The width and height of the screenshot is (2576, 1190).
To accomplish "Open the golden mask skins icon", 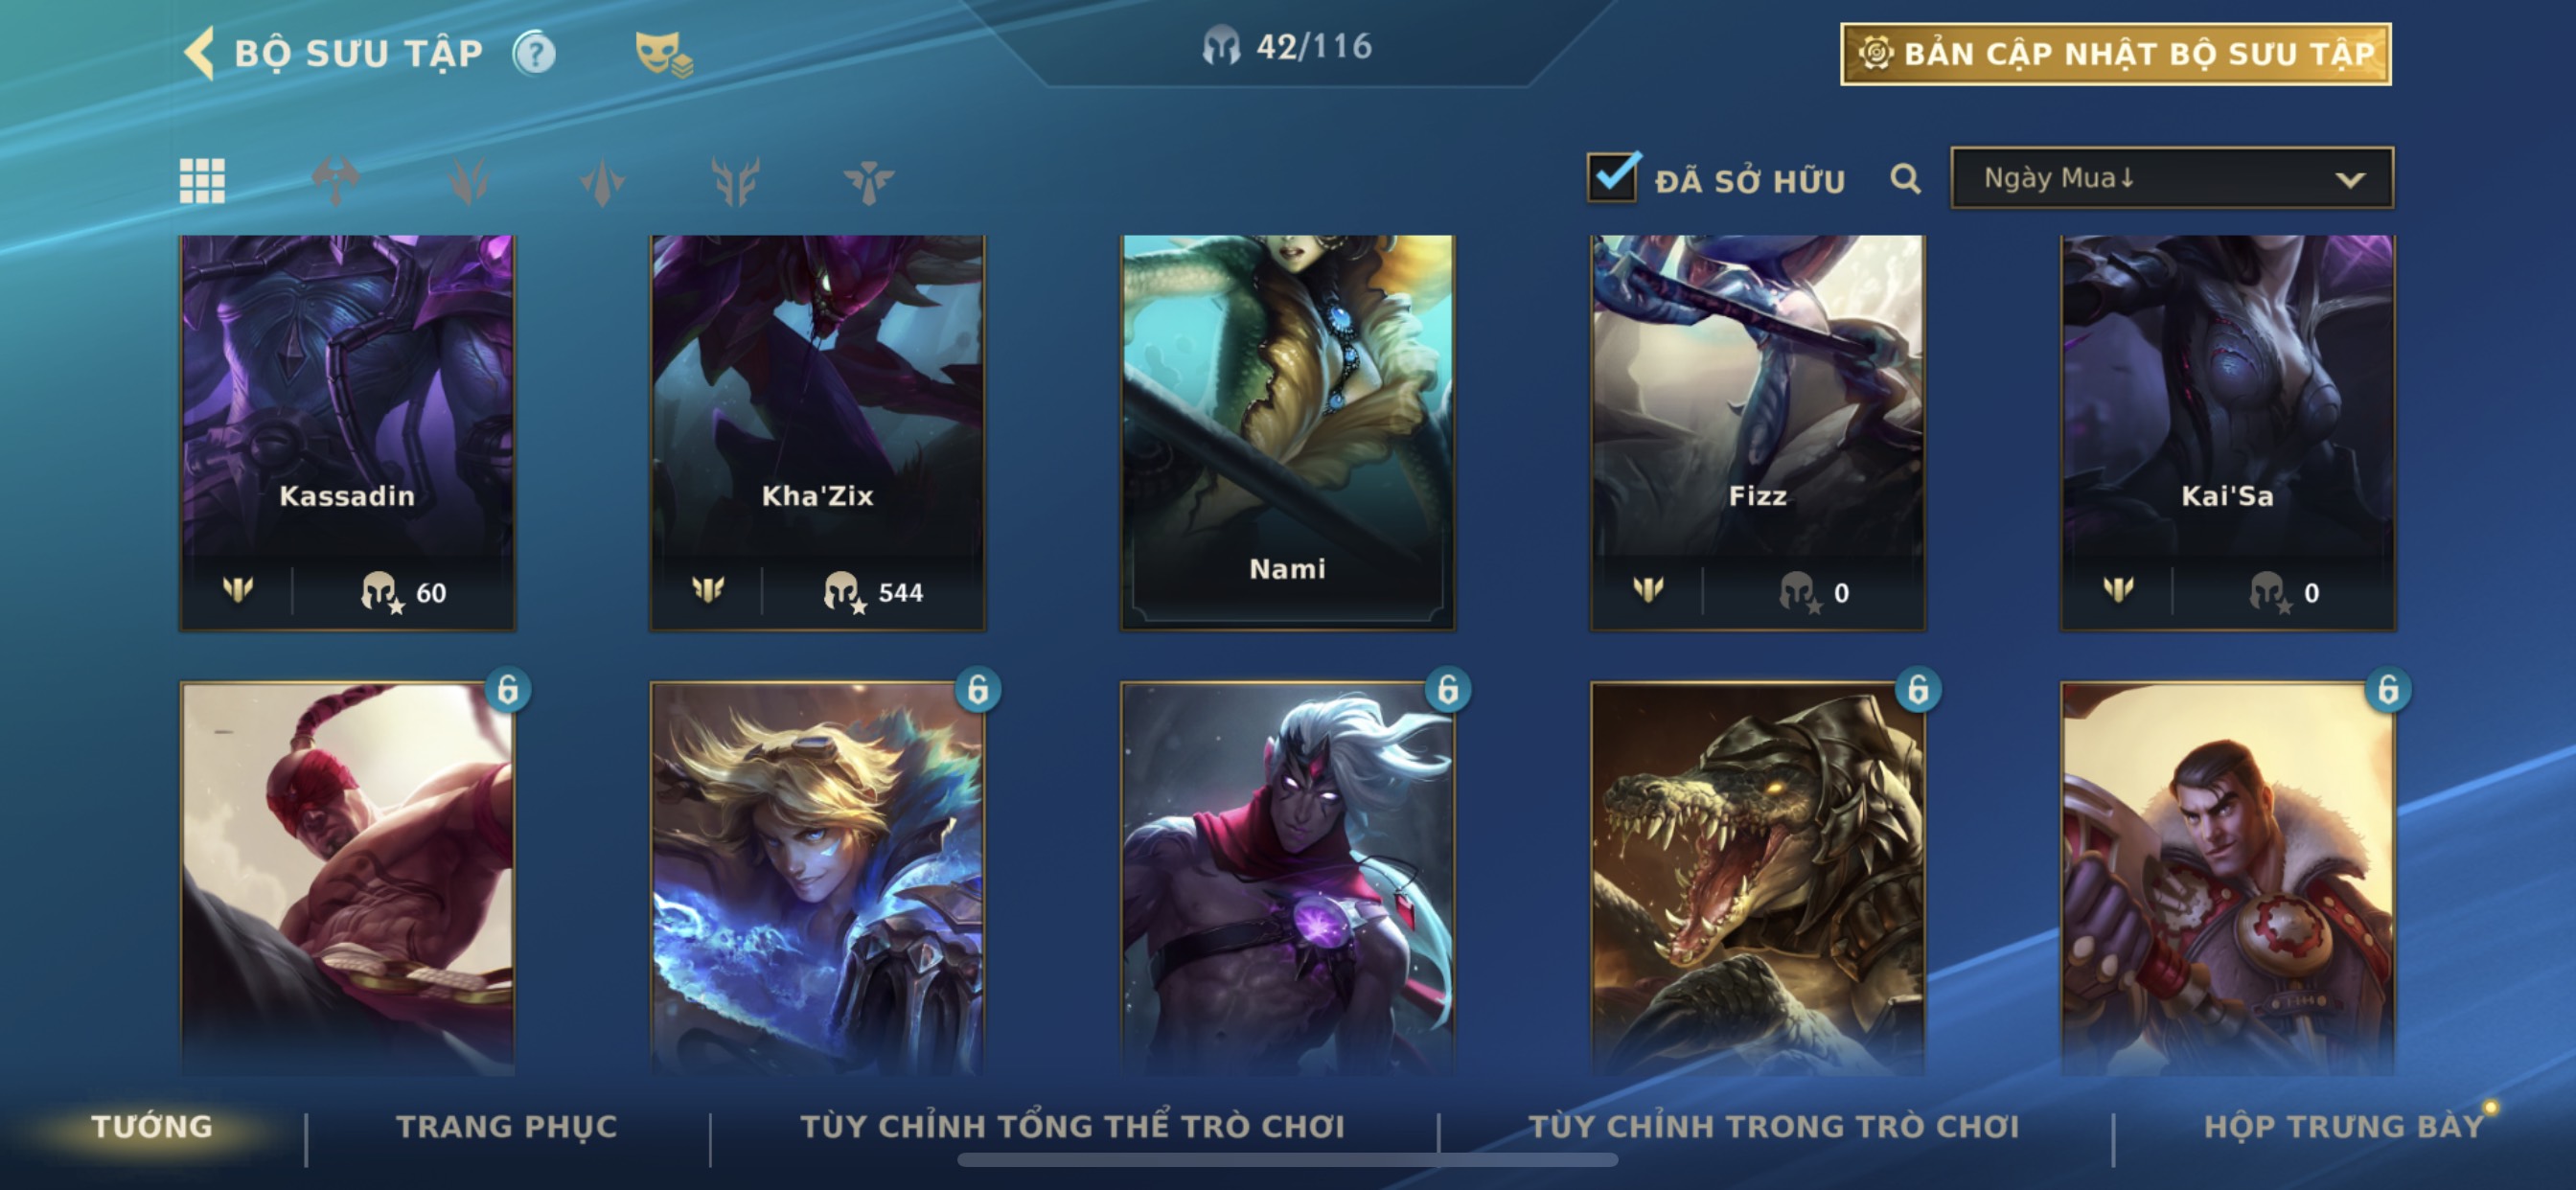I will click(x=663, y=54).
